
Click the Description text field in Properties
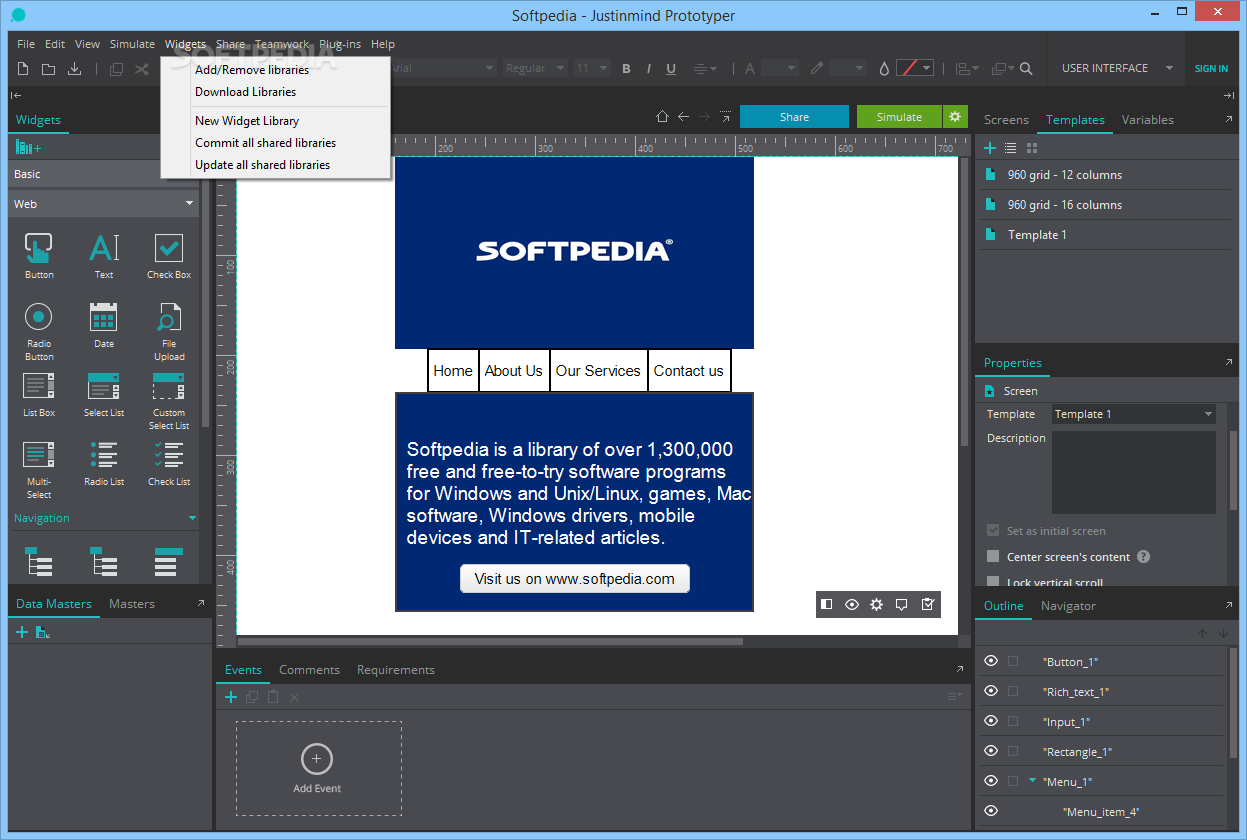[1133, 472]
